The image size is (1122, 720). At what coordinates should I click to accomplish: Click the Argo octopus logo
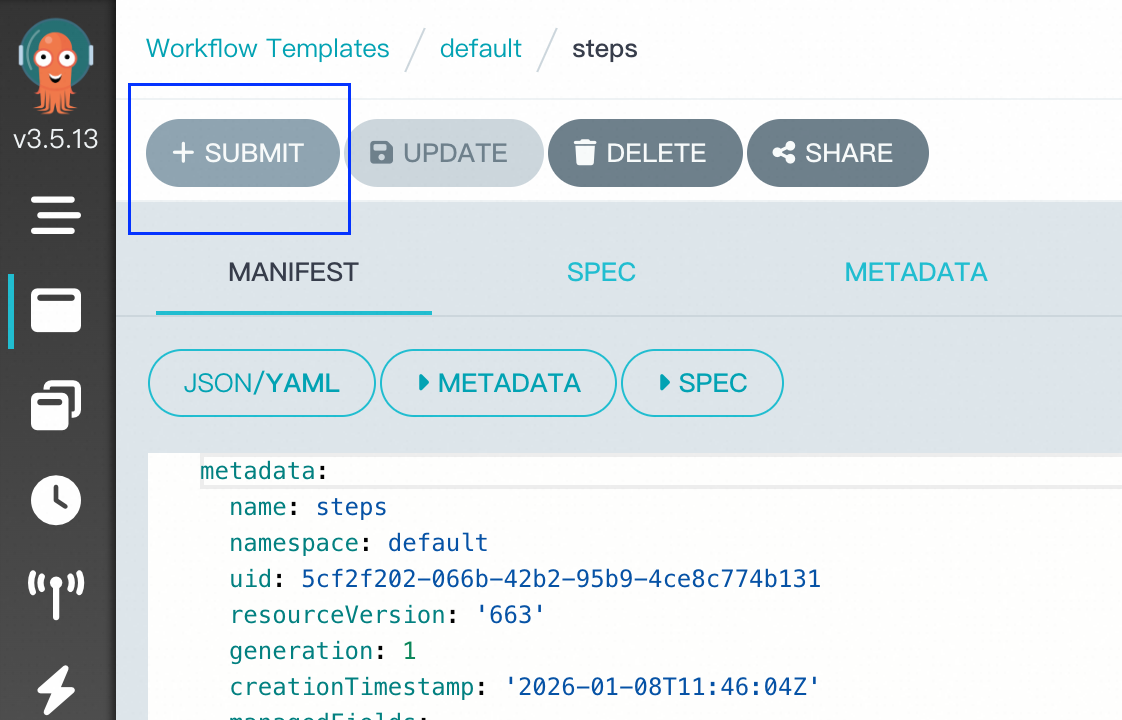[x=56, y=70]
